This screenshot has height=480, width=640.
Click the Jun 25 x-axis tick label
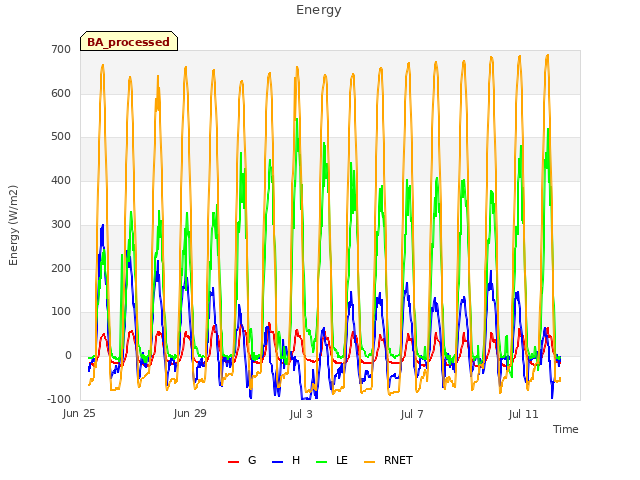coord(79,414)
